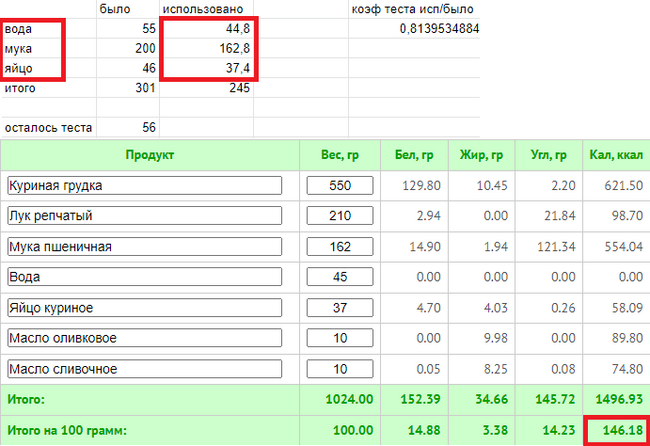The width and height of the screenshot is (650, 446).
Task: Click the 'осталось теста' spreadsheet cell
Action: coord(48,127)
